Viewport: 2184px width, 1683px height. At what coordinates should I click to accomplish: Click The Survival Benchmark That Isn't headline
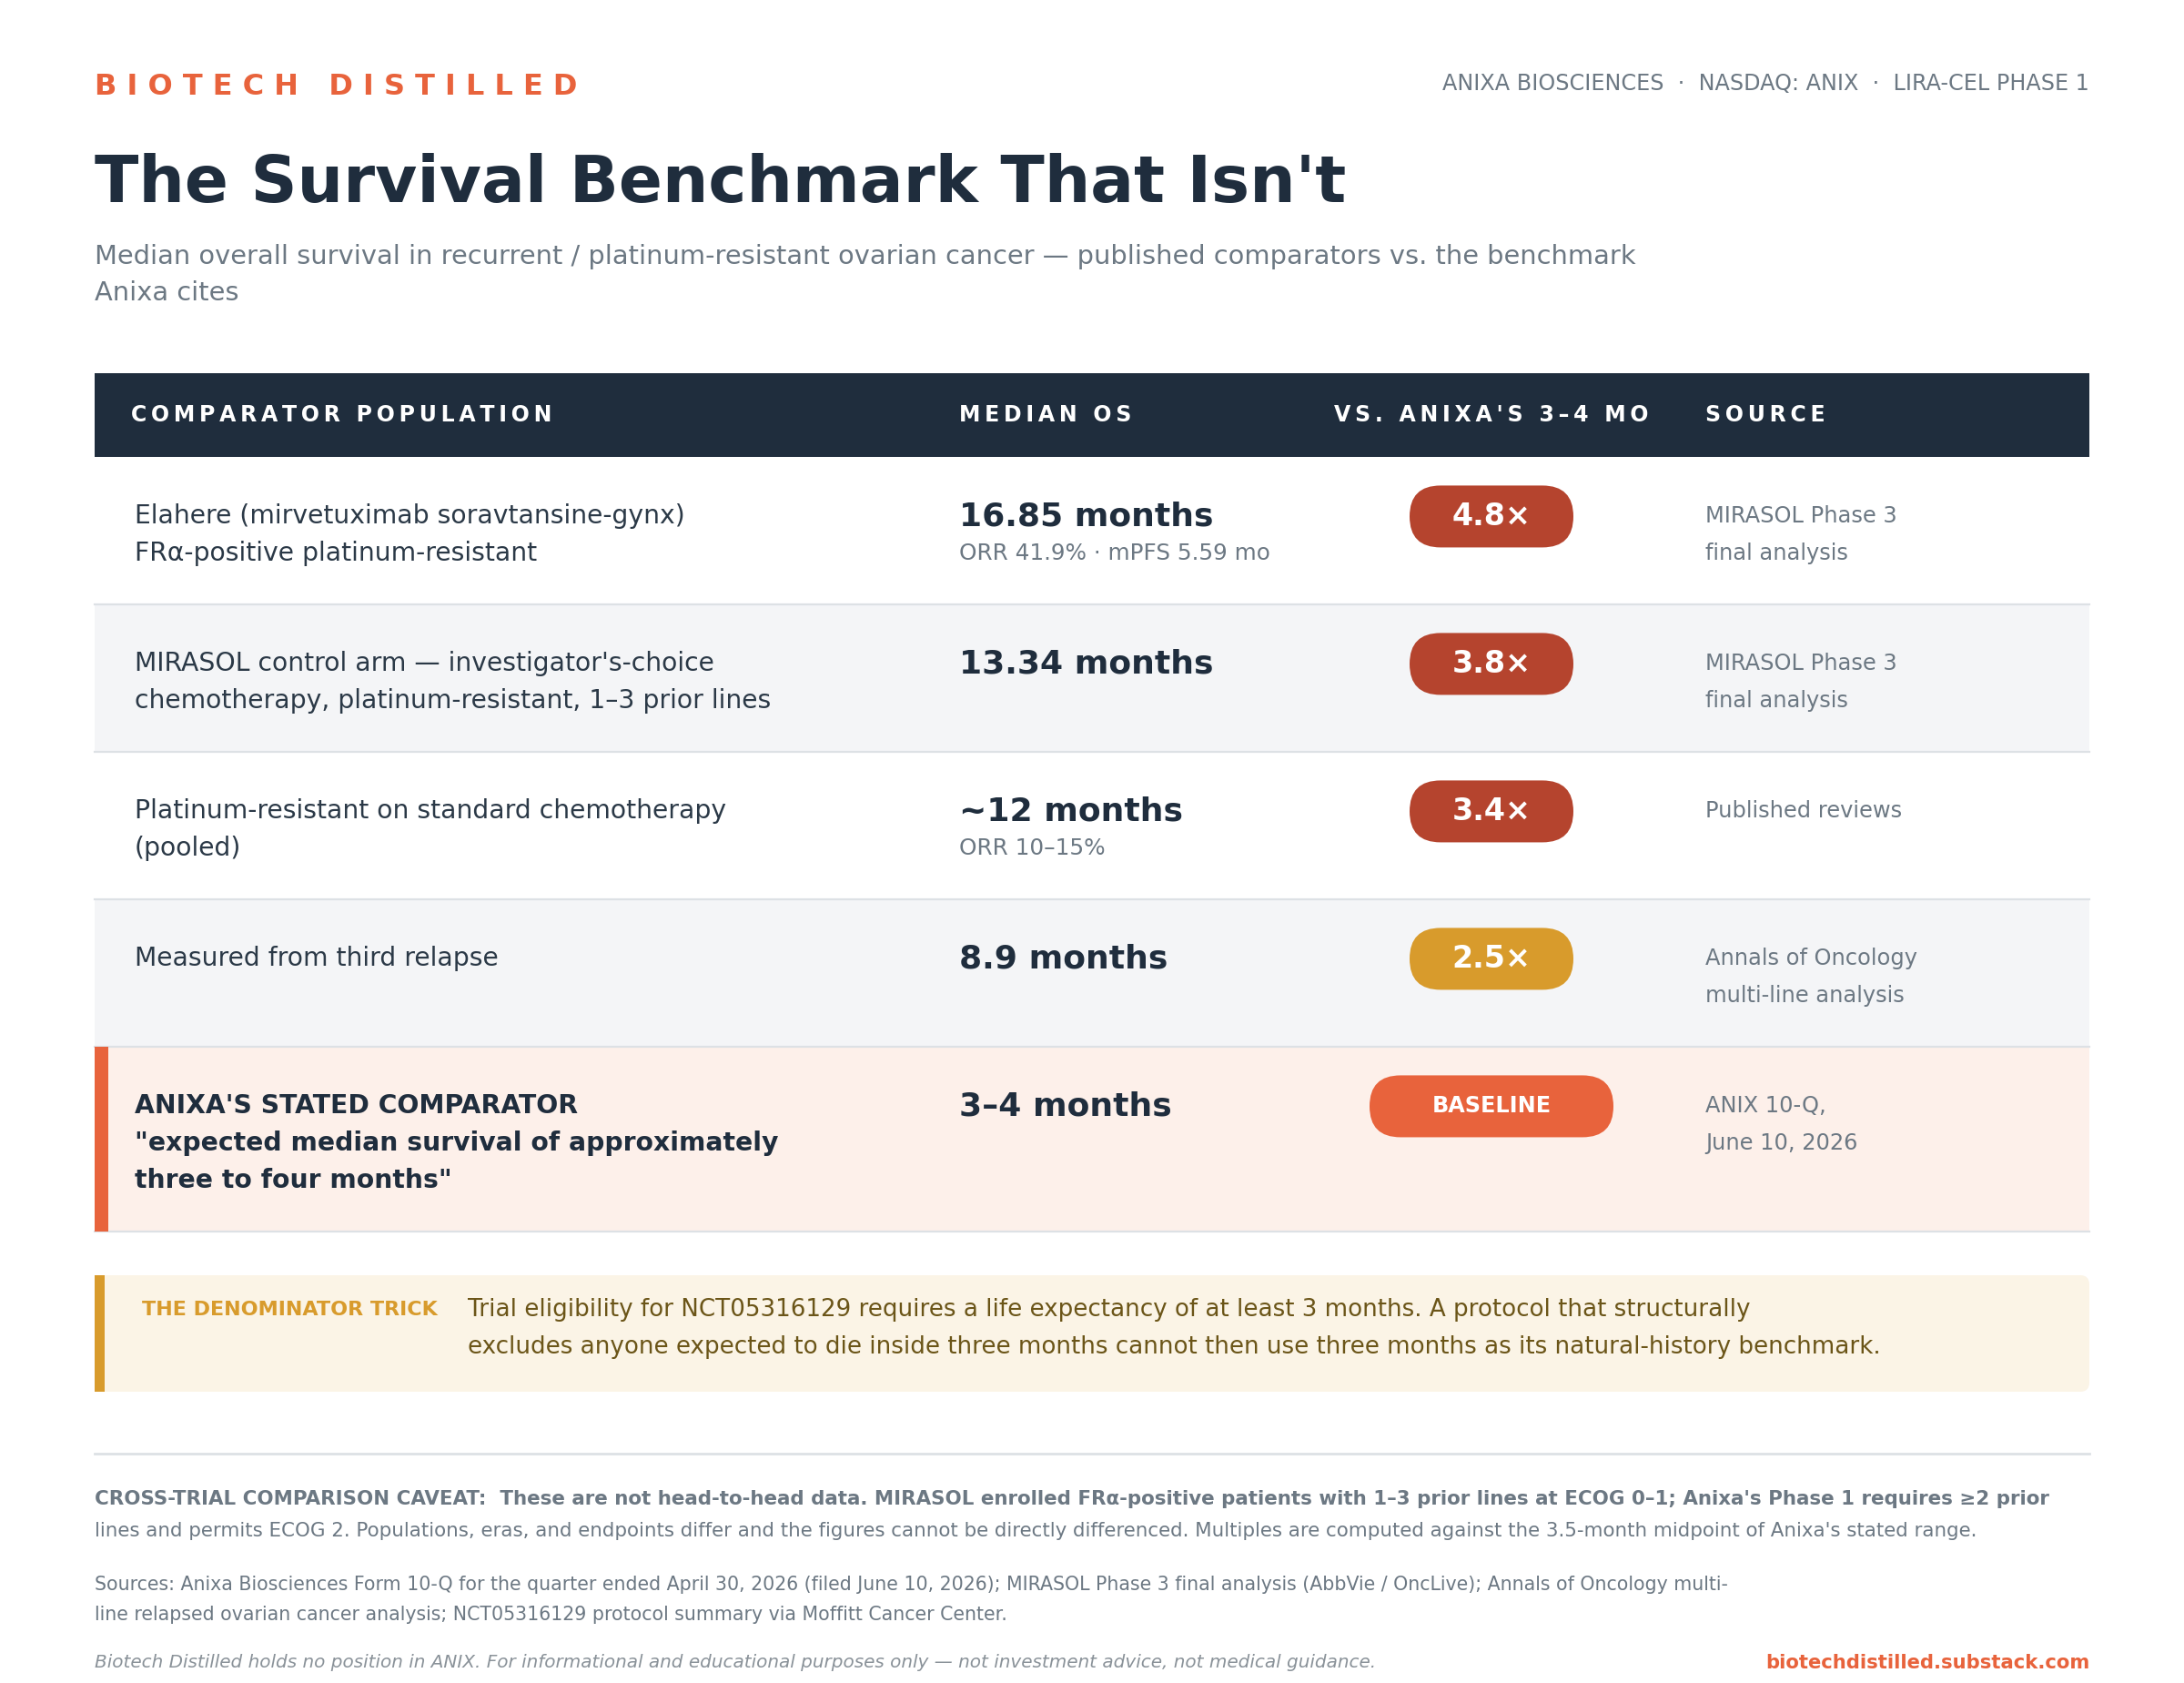pyautogui.click(x=720, y=181)
